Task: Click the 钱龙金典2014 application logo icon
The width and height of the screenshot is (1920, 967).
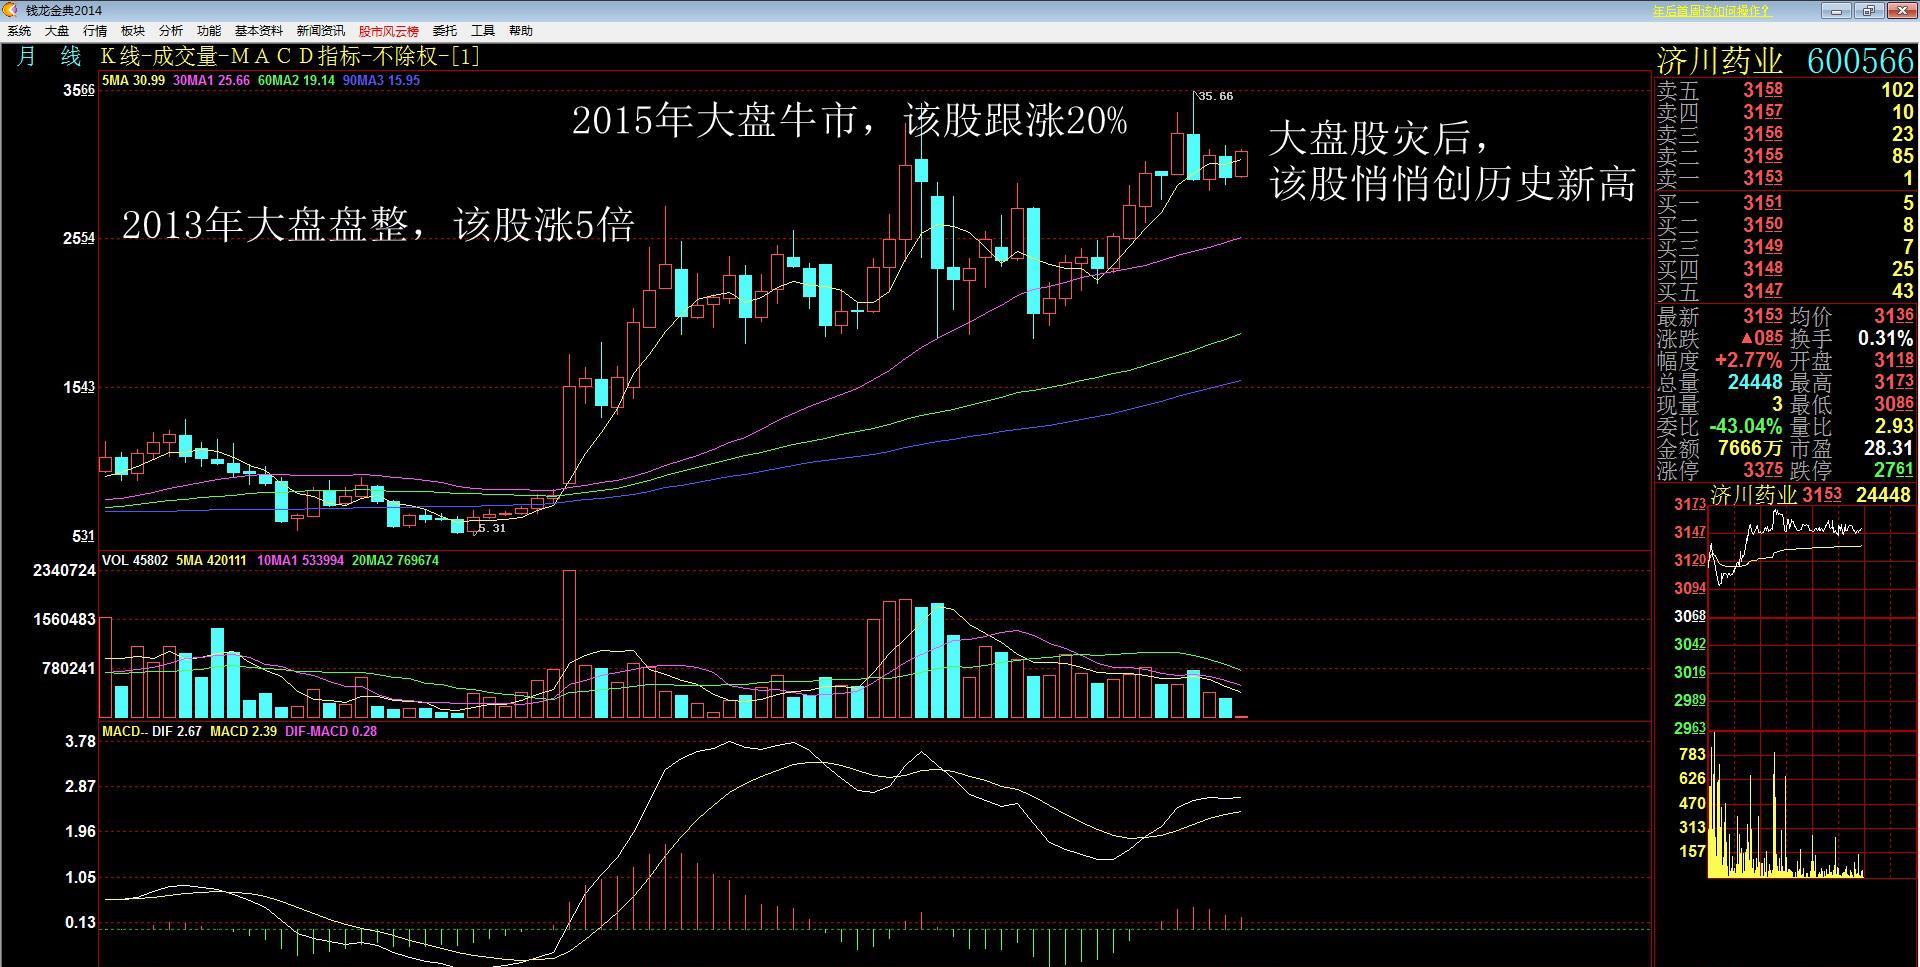Action: coord(9,10)
